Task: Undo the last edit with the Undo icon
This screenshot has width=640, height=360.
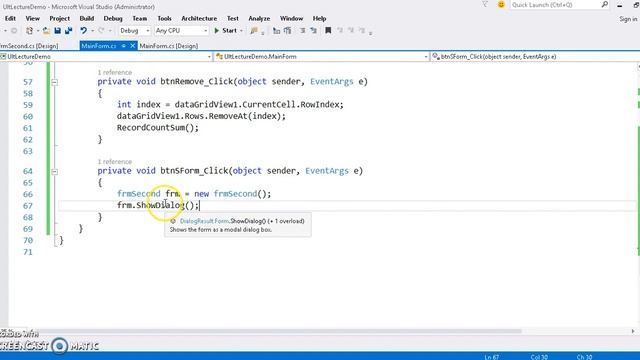Action: pos(84,31)
